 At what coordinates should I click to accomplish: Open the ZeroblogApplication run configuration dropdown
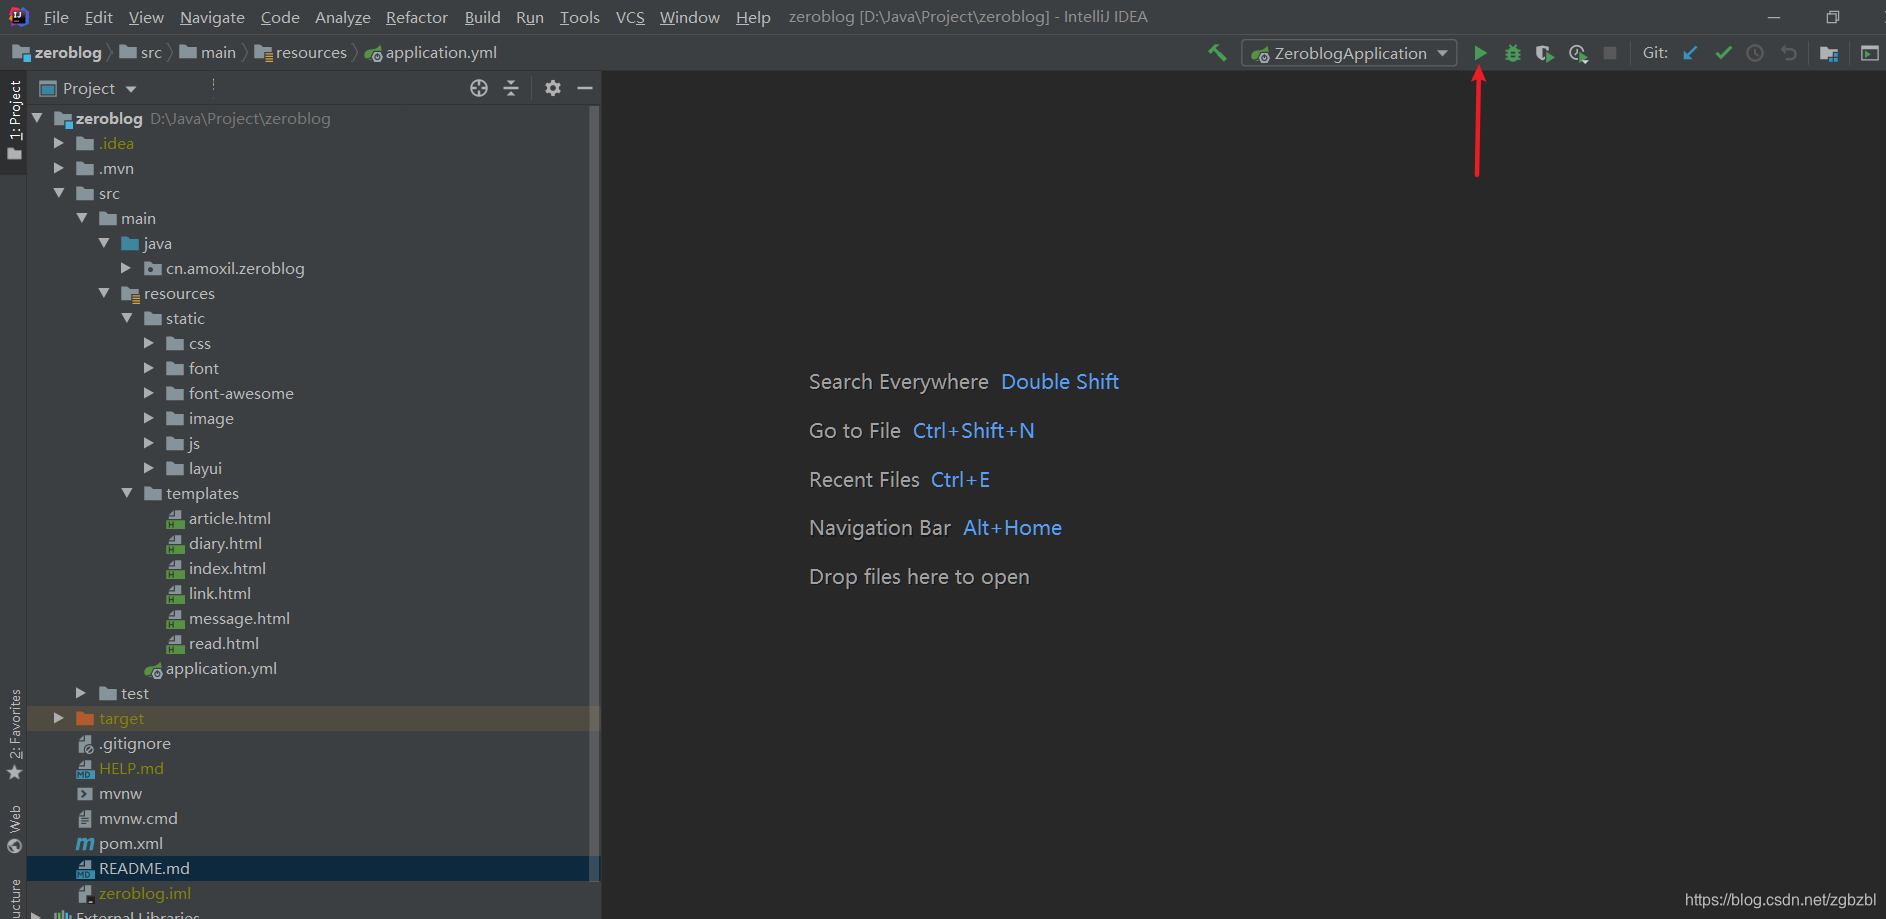(1349, 53)
